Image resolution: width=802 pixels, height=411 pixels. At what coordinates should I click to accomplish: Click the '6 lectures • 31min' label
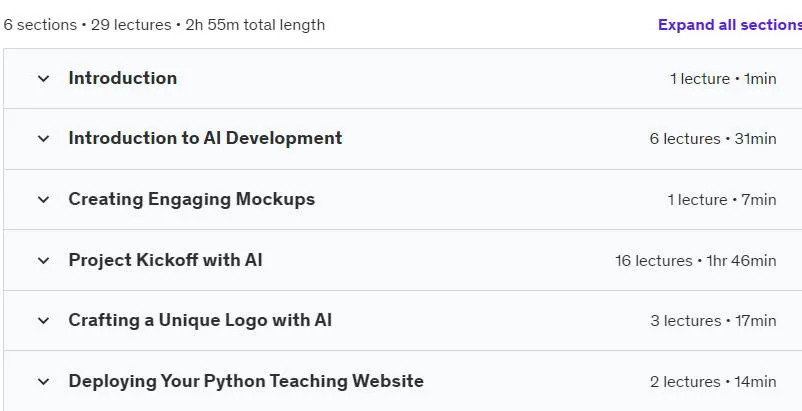pos(713,139)
